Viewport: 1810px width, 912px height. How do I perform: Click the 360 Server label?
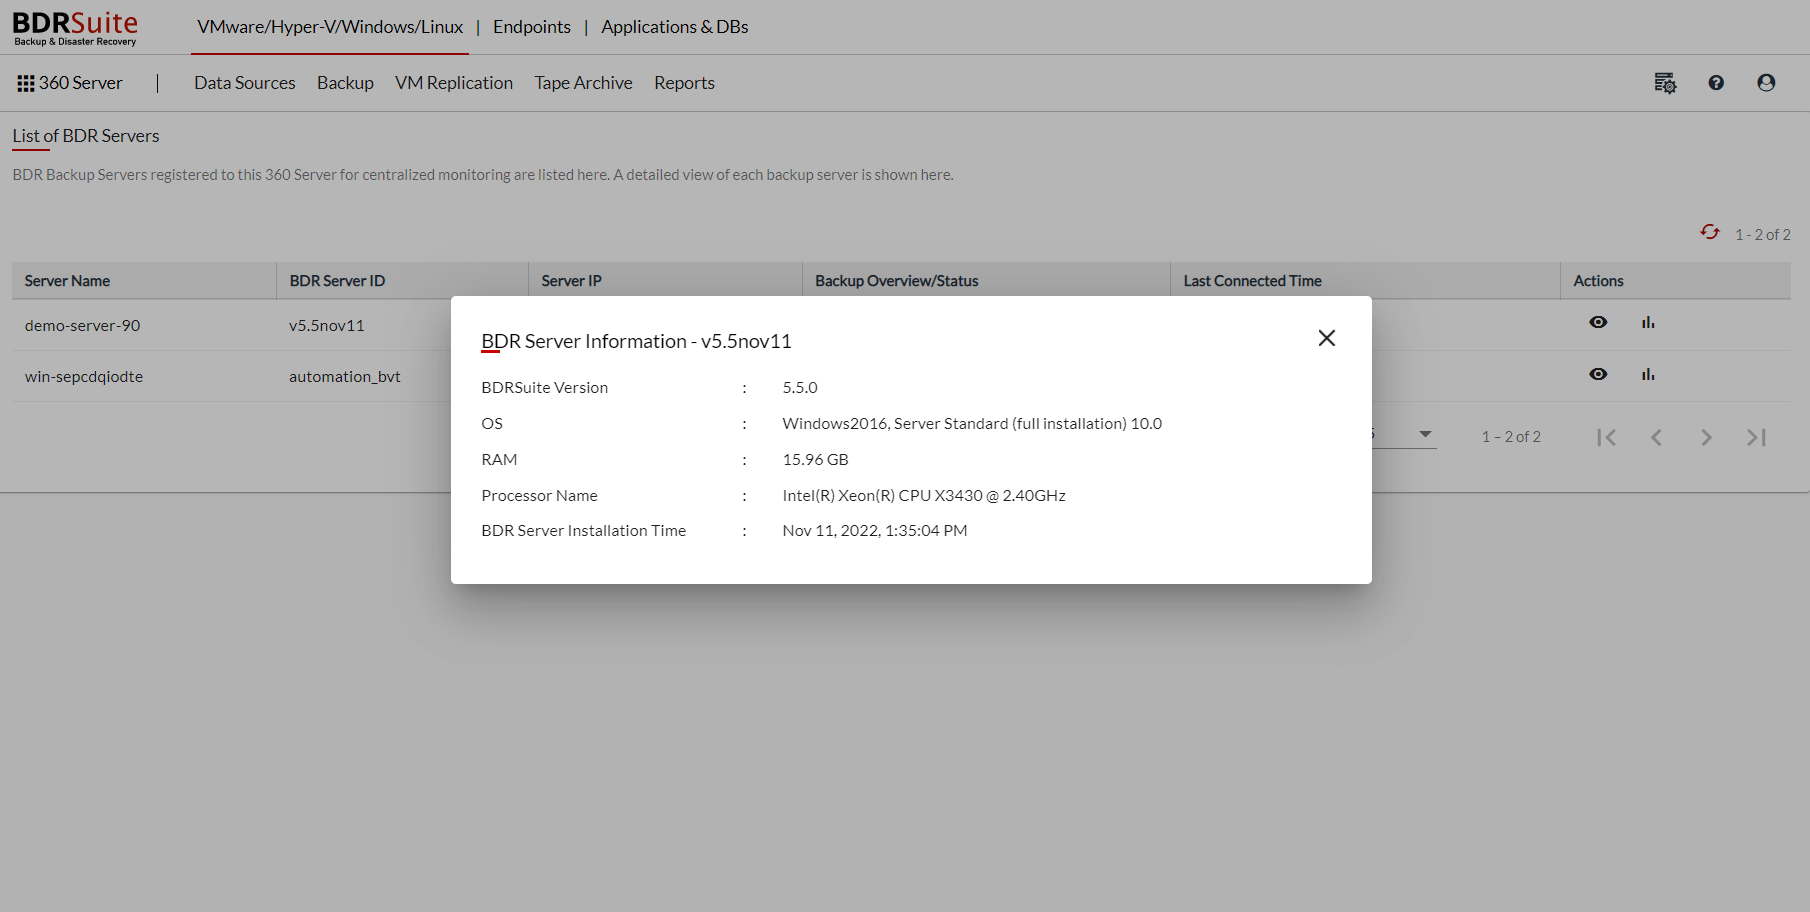pos(81,83)
